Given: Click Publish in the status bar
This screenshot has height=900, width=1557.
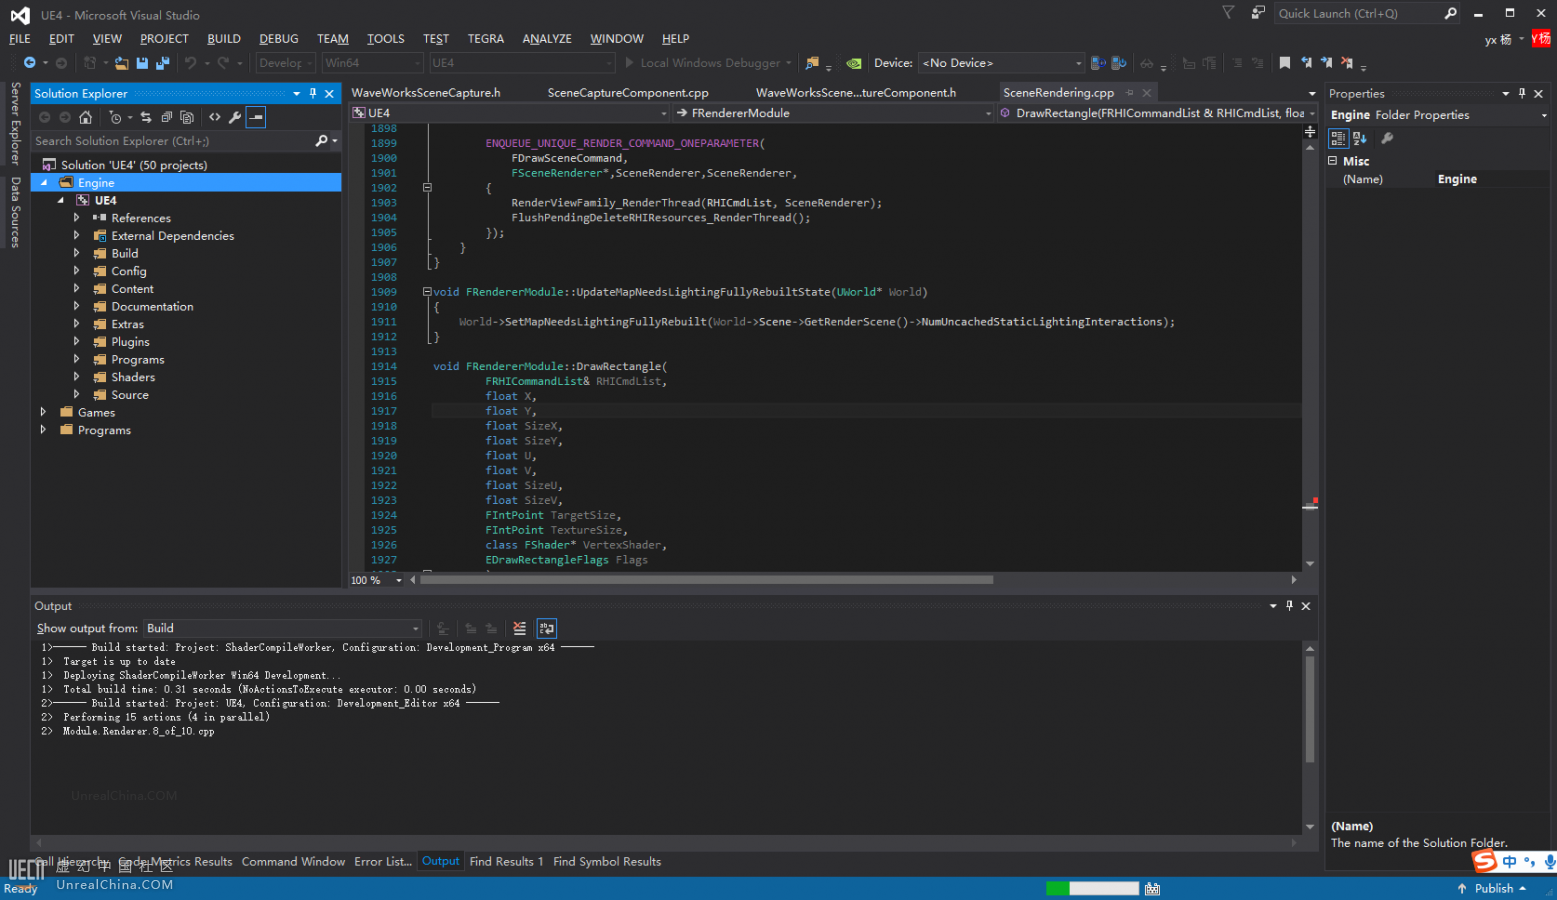Looking at the screenshot, I should coord(1493,888).
